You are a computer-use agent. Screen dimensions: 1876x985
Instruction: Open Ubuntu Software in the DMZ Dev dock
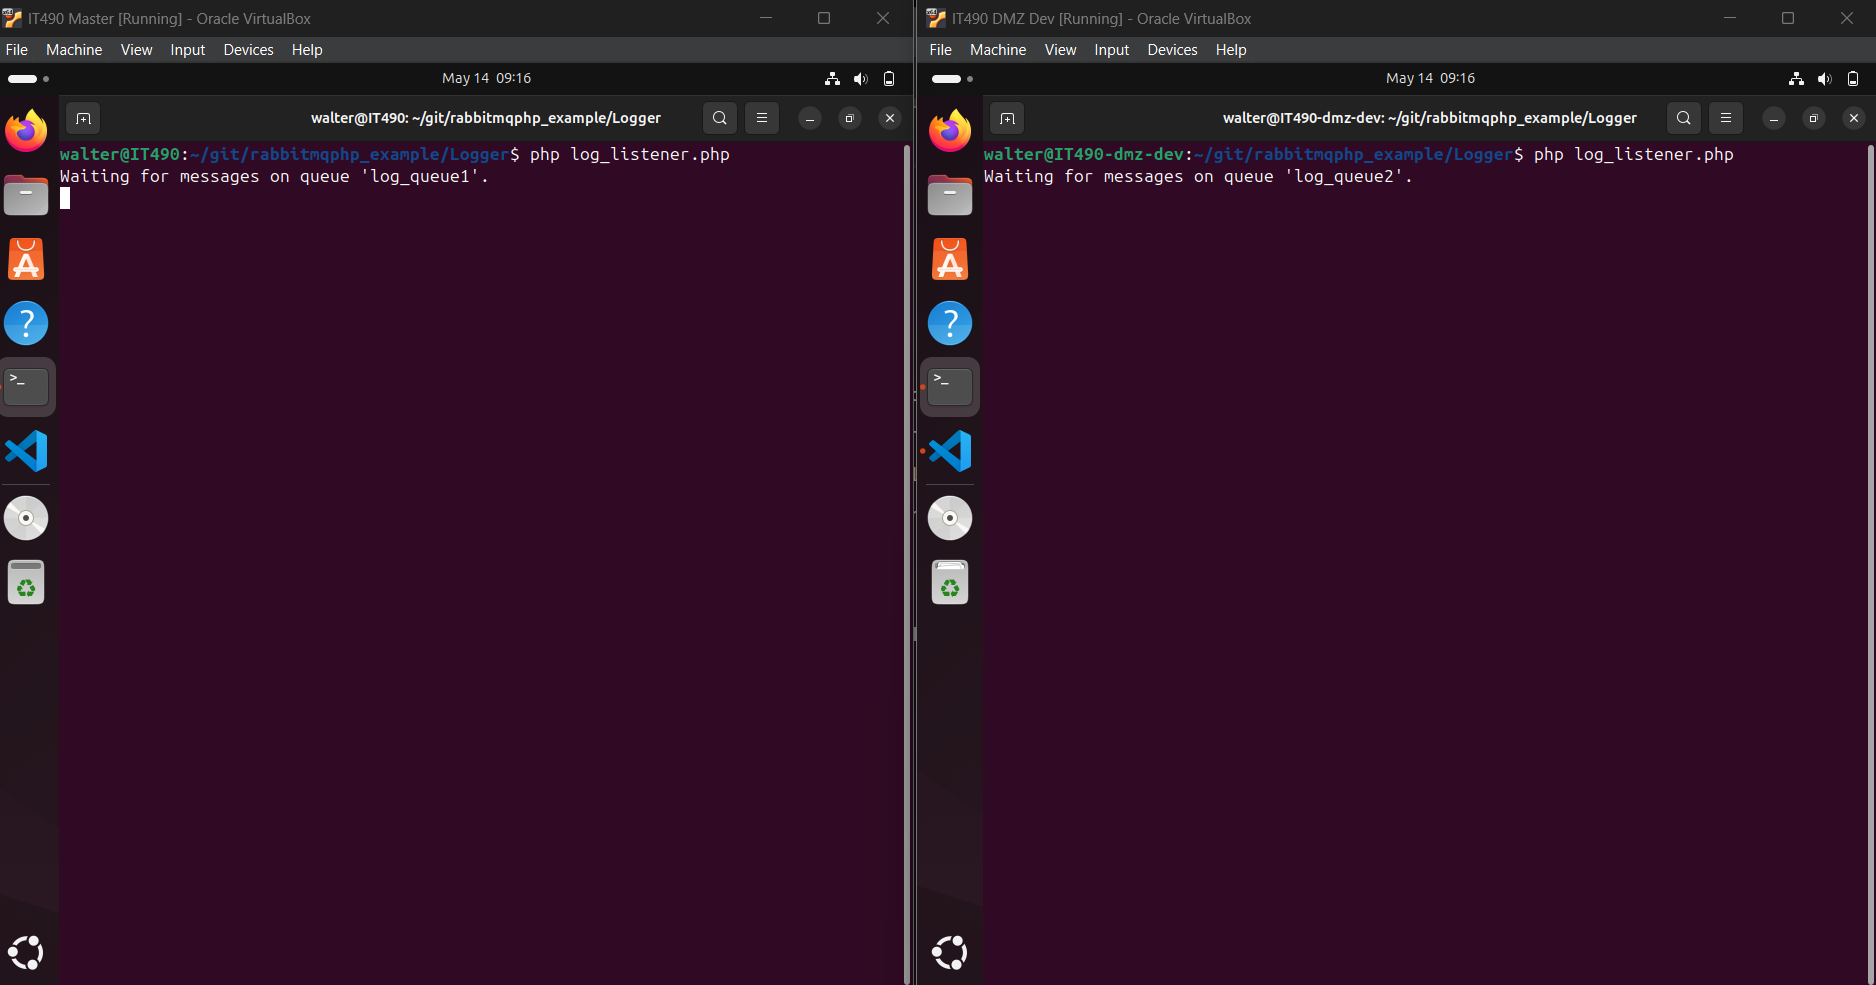click(950, 259)
